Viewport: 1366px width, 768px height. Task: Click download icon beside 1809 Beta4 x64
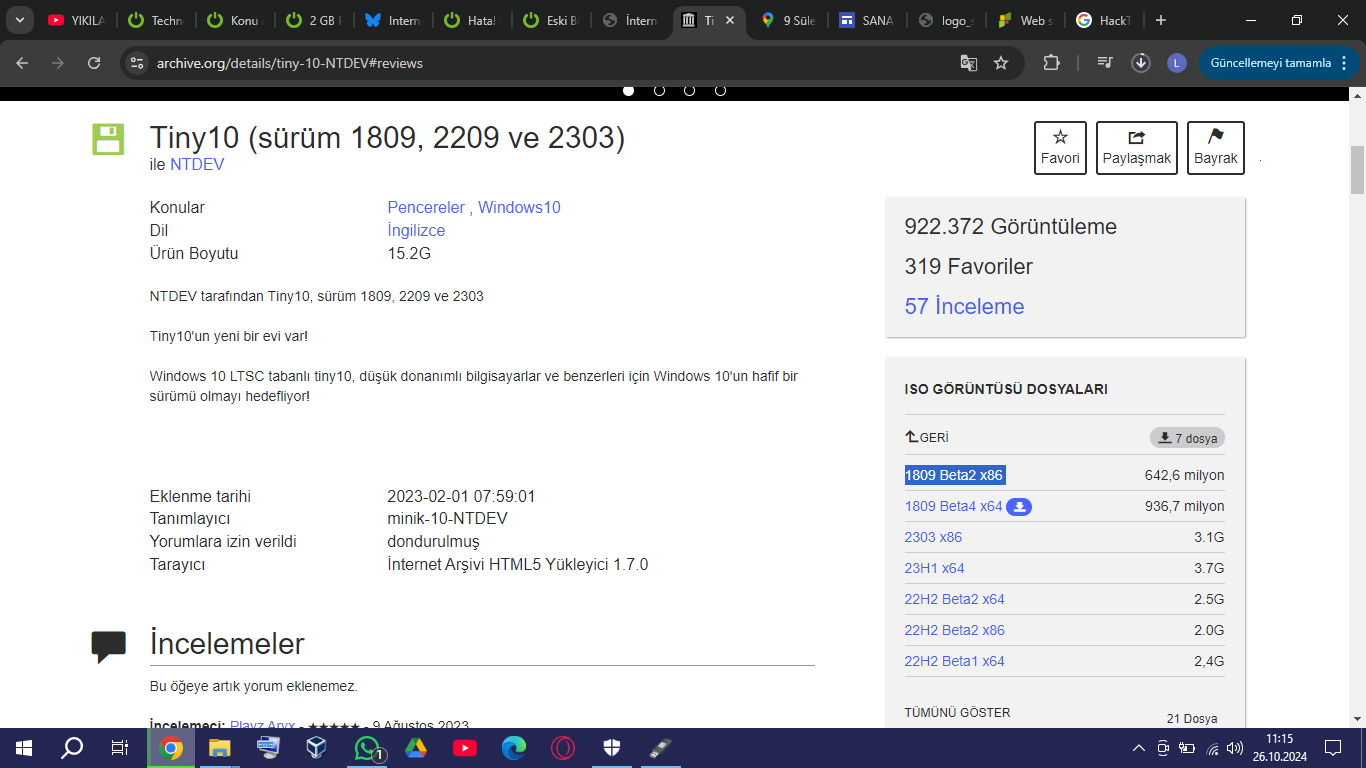click(x=1019, y=507)
